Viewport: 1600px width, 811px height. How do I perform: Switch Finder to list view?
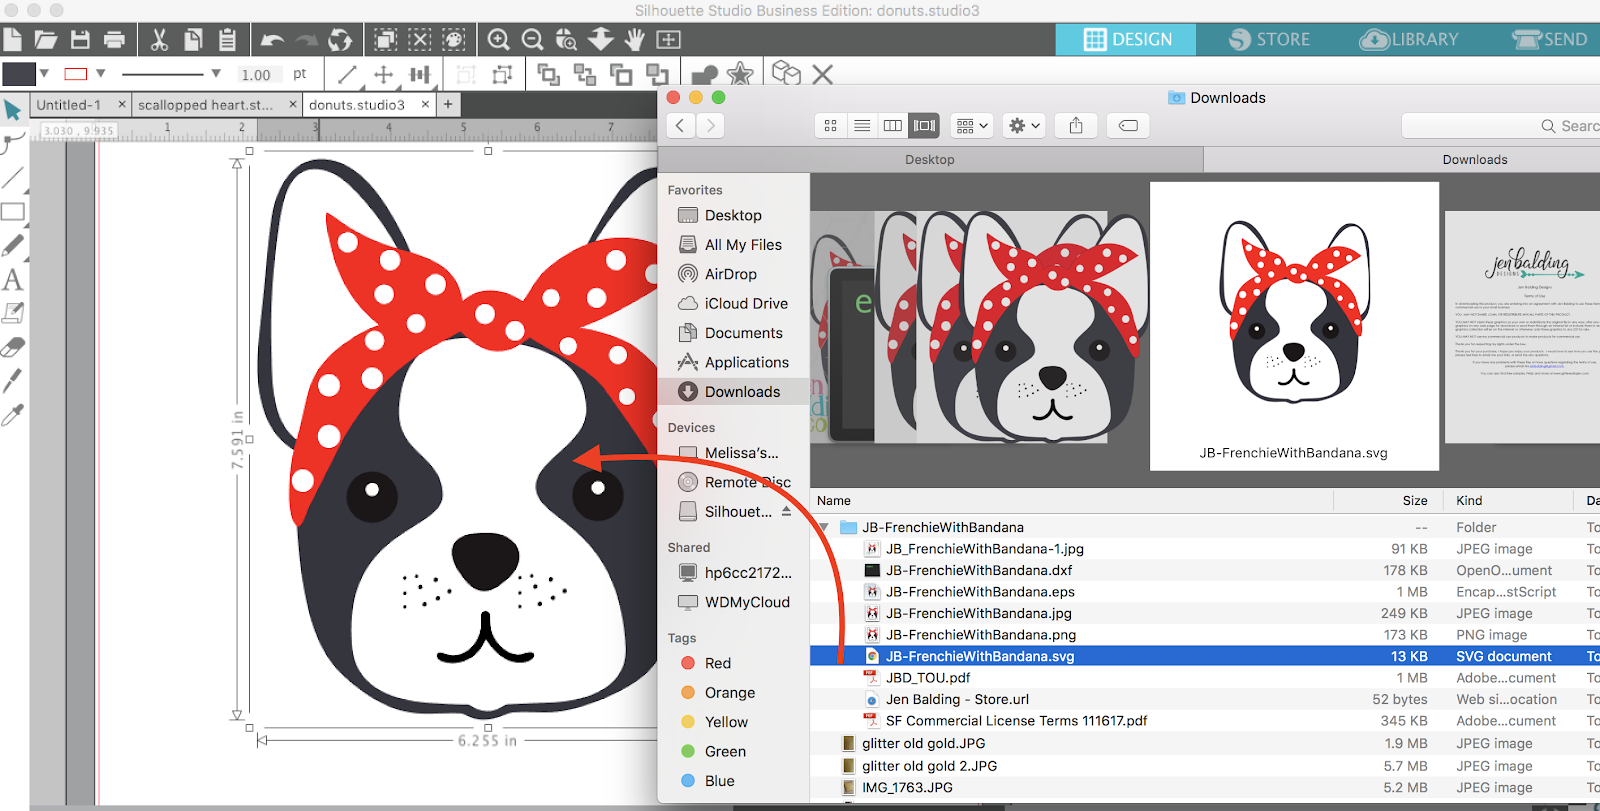pos(862,125)
